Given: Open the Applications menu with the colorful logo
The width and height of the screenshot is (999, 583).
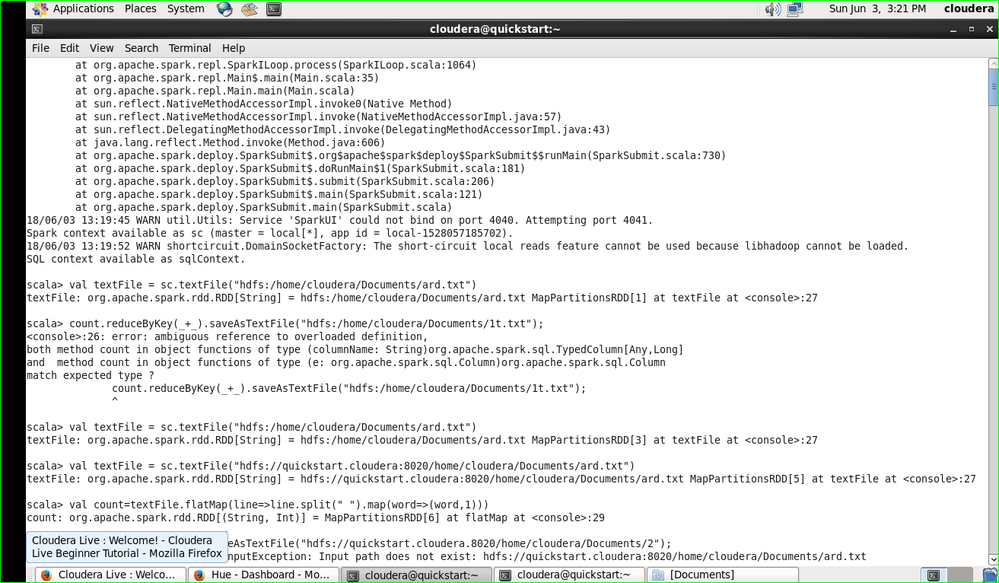Looking at the screenshot, I should (73, 9).
